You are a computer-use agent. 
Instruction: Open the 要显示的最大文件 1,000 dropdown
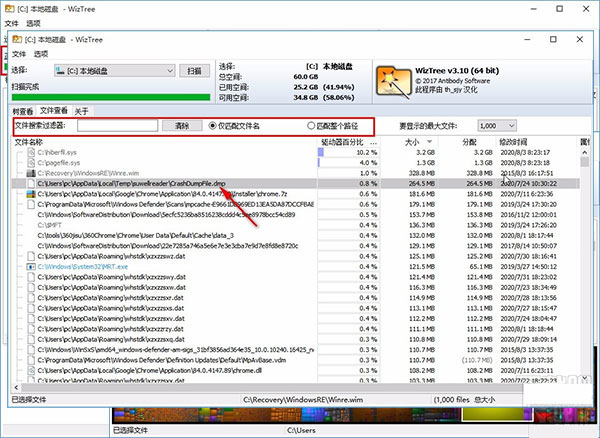(x=497, y=126)
